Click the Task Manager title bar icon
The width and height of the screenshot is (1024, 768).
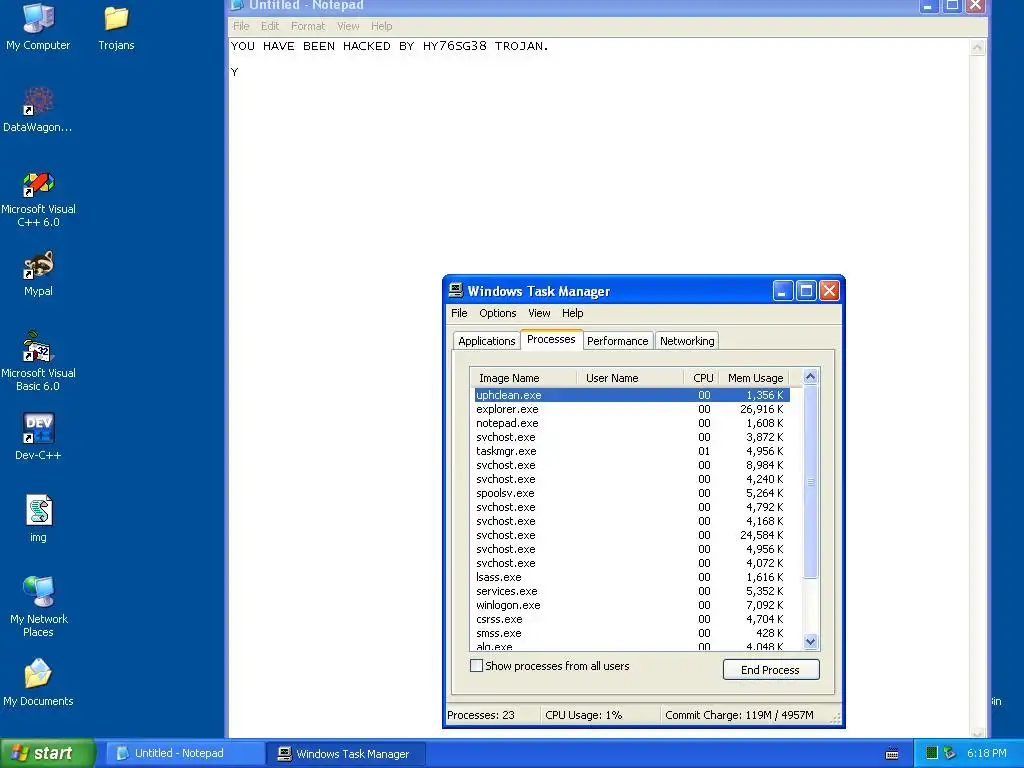[x=456, y=291]
